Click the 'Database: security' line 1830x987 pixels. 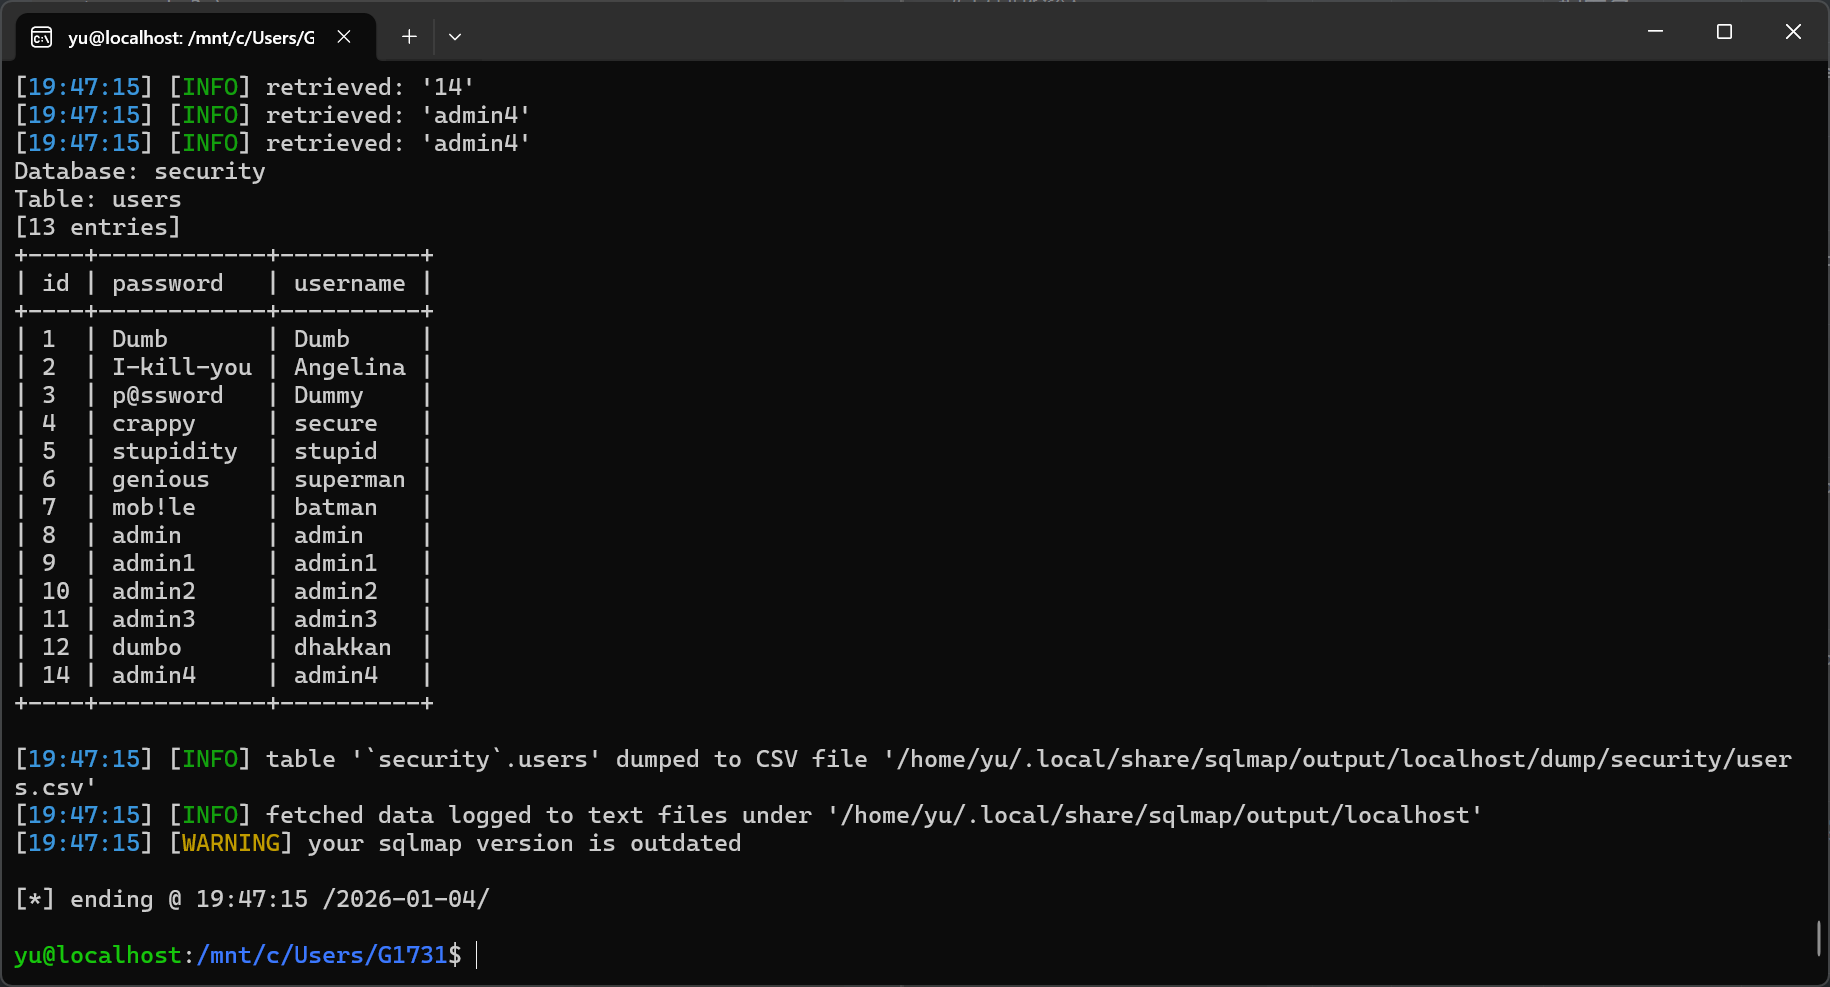point(140,172)
